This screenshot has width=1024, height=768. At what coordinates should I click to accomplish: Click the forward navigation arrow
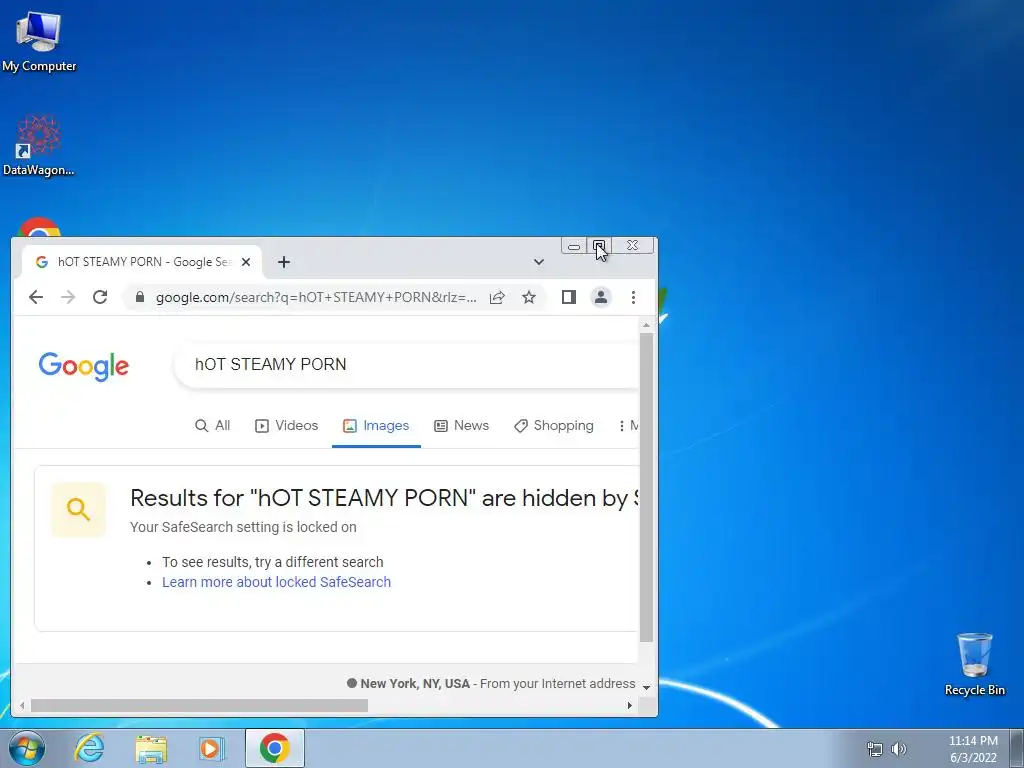point(68,298)
